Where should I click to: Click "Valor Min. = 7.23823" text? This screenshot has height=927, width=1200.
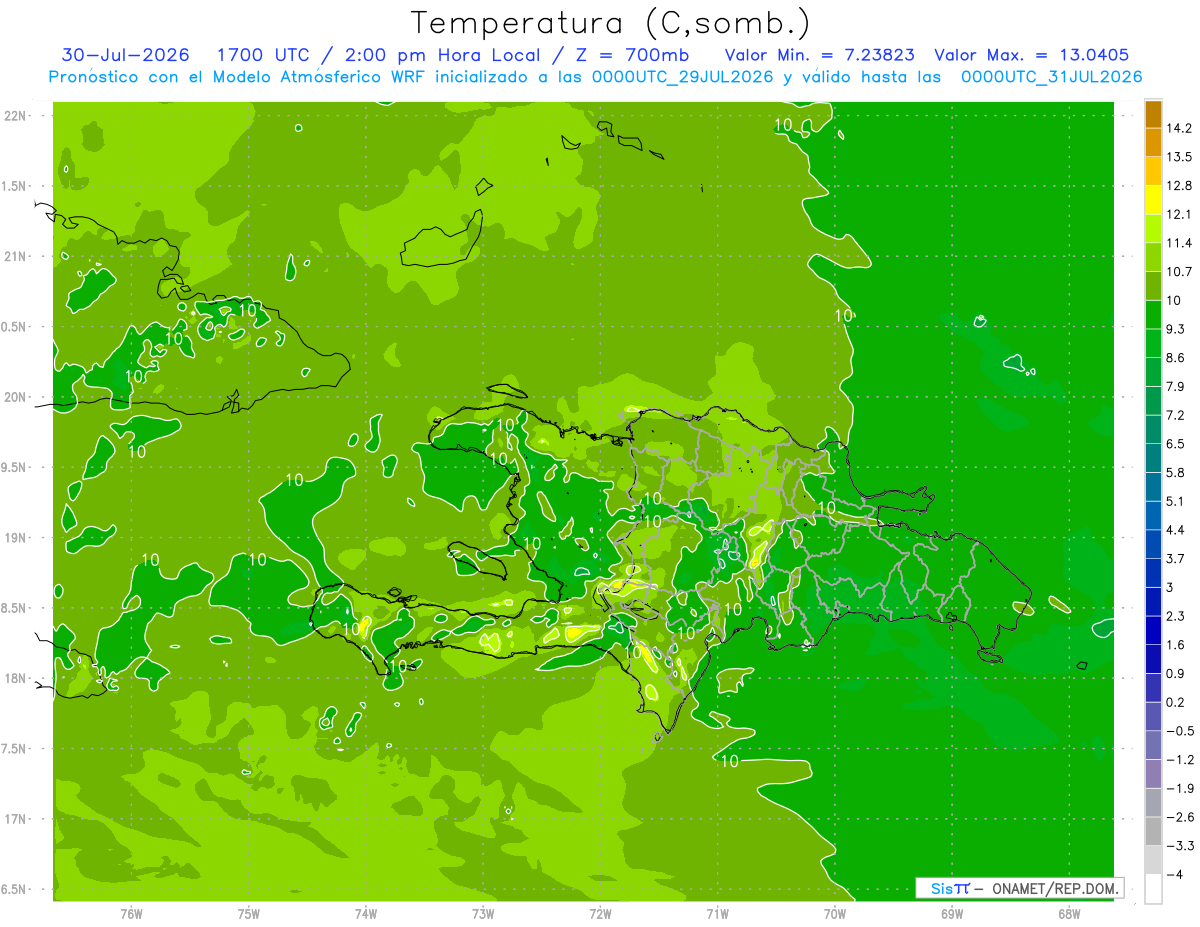pyautogui.click(x=819, y=55)
